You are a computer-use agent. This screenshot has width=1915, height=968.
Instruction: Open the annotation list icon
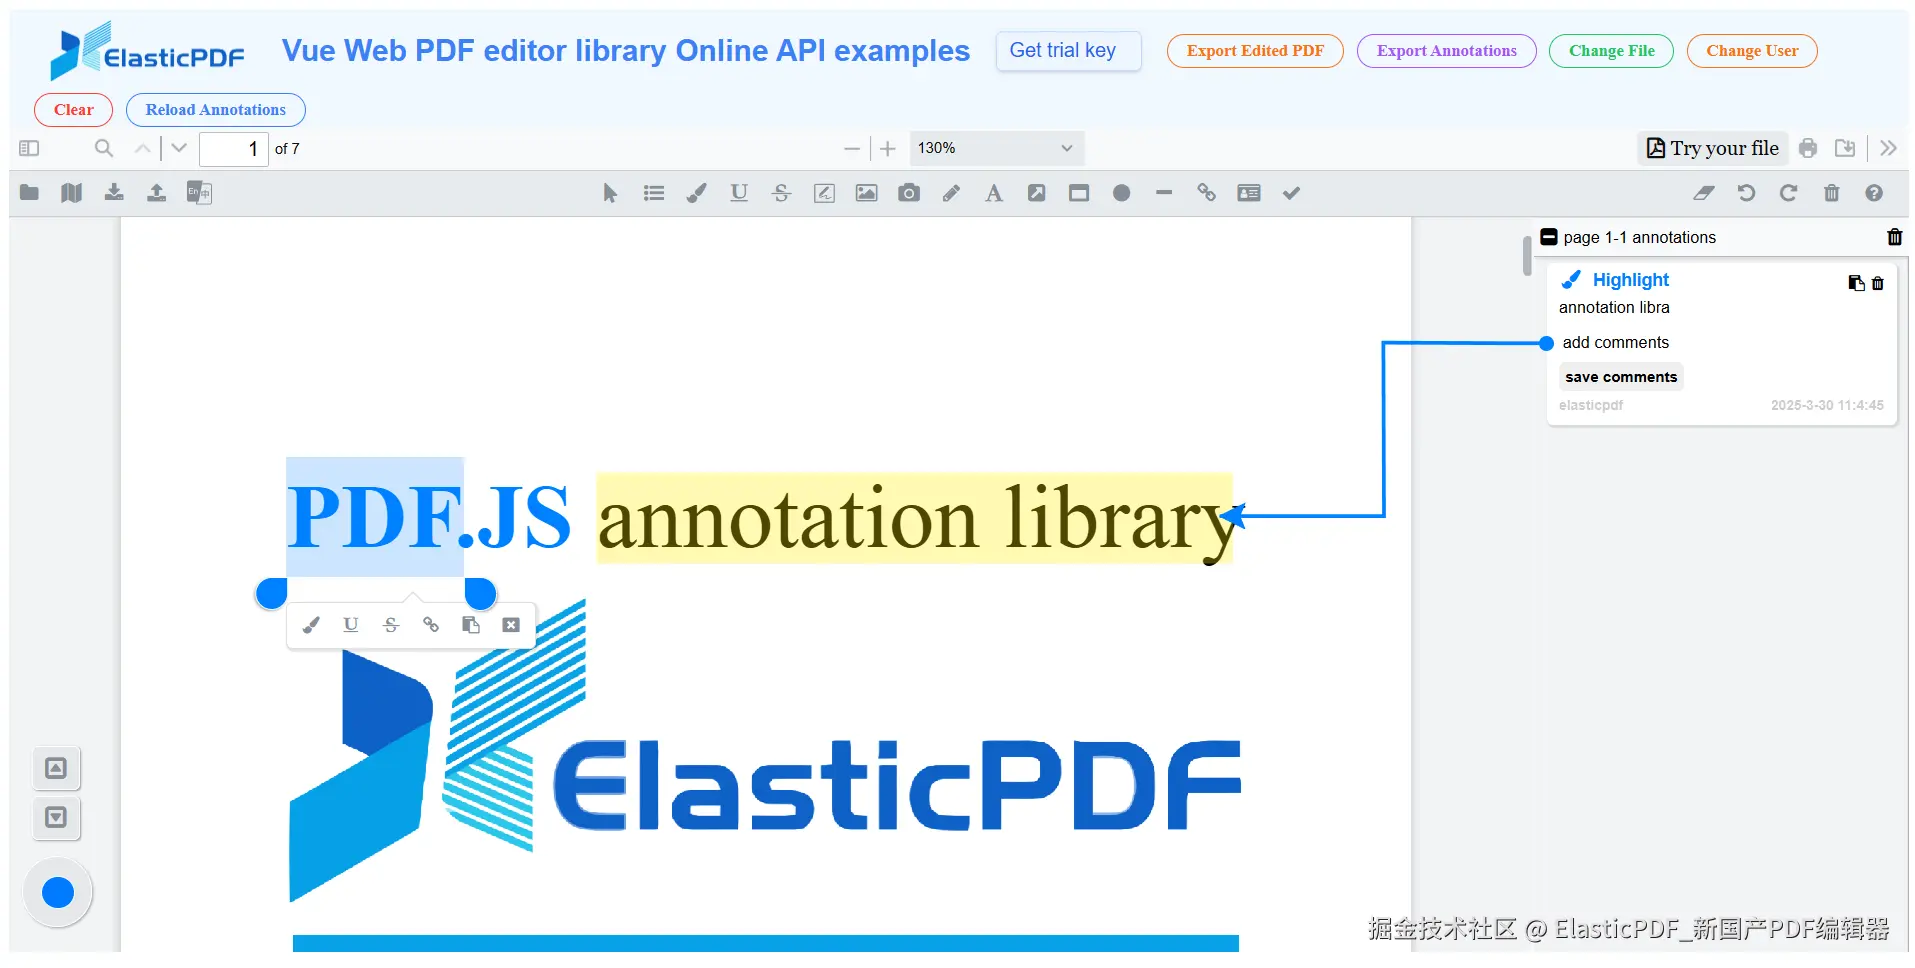coord(654,193)
